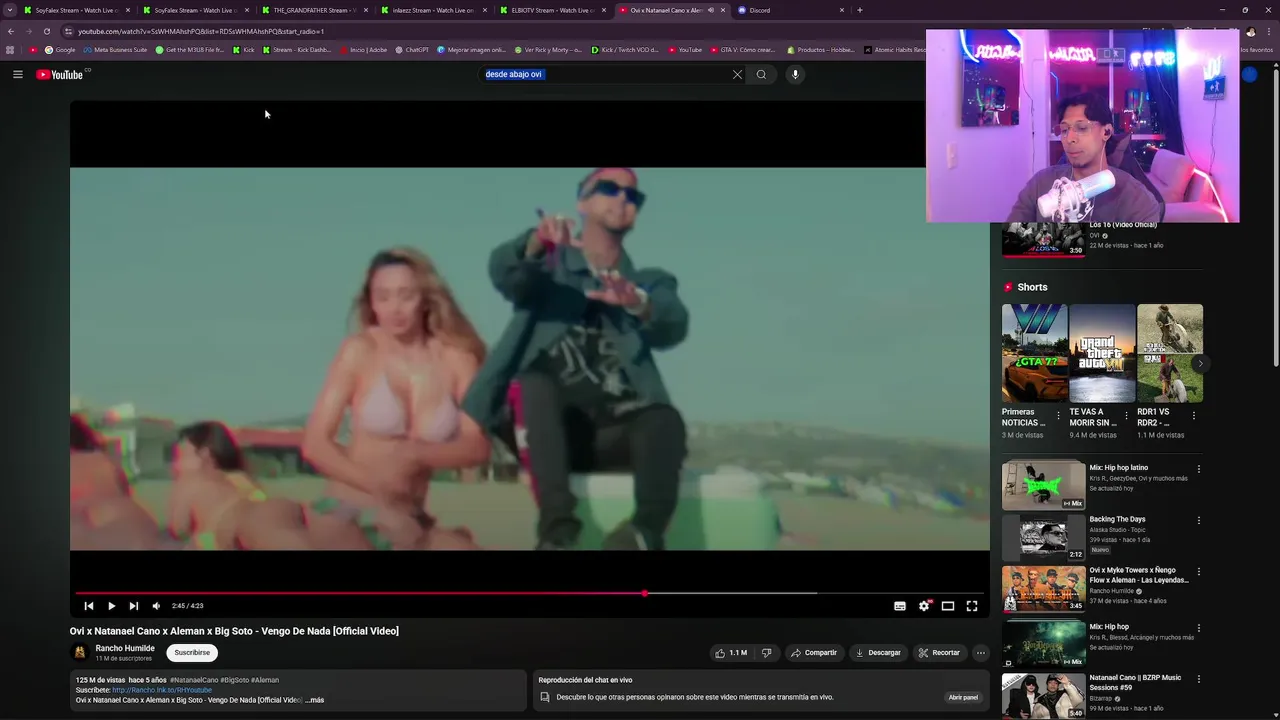
Task: Open the Meta Business Suite bookmark
Action: point(115,49)
